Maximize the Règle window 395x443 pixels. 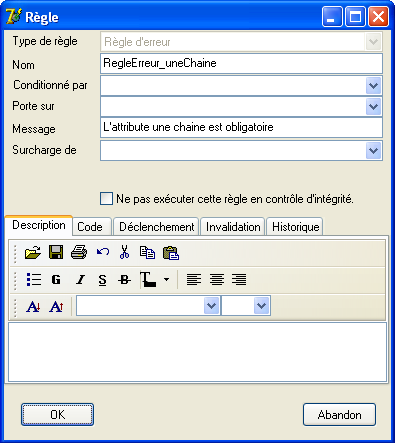coord(355,17)
